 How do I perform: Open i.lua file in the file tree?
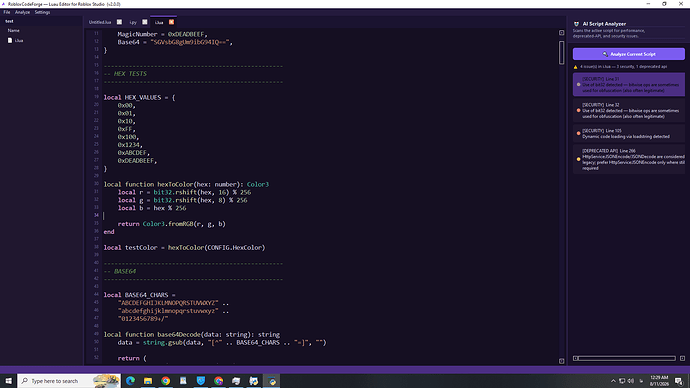[x=19, y=40]
